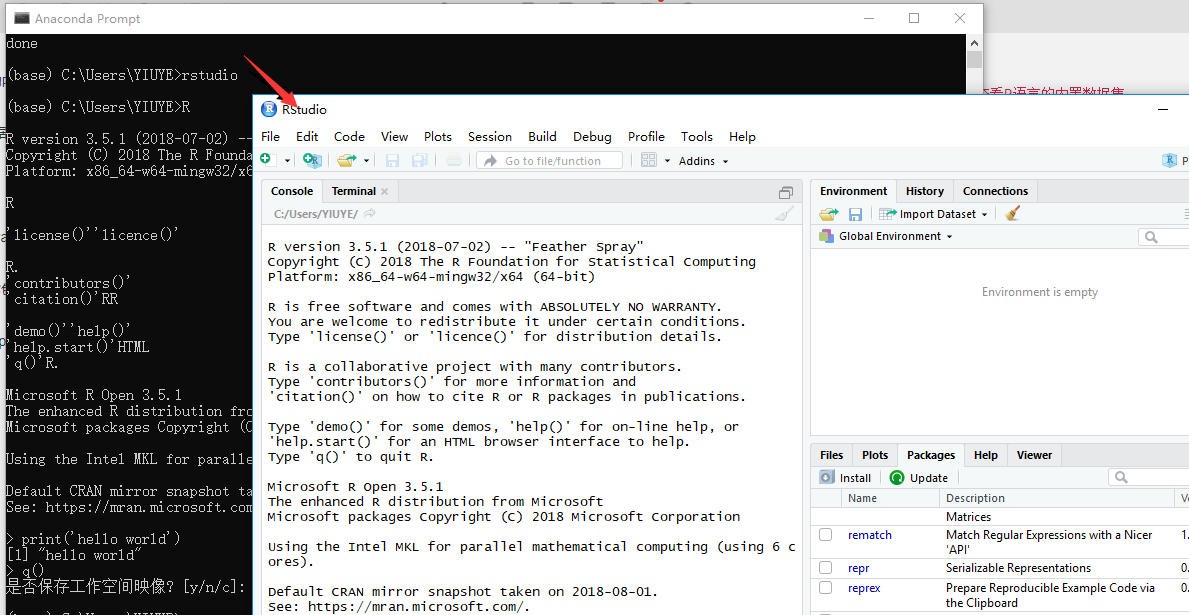1189x615 pixels.
Task: Check the repr package checkbox
Action: click(x=826, y=568)
